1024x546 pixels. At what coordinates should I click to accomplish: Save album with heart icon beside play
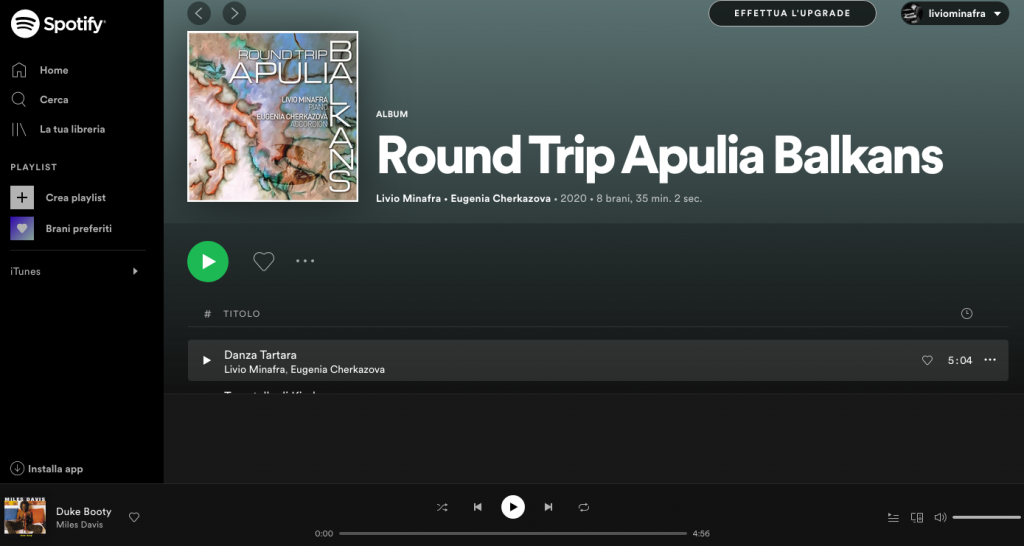click(264, 261)
